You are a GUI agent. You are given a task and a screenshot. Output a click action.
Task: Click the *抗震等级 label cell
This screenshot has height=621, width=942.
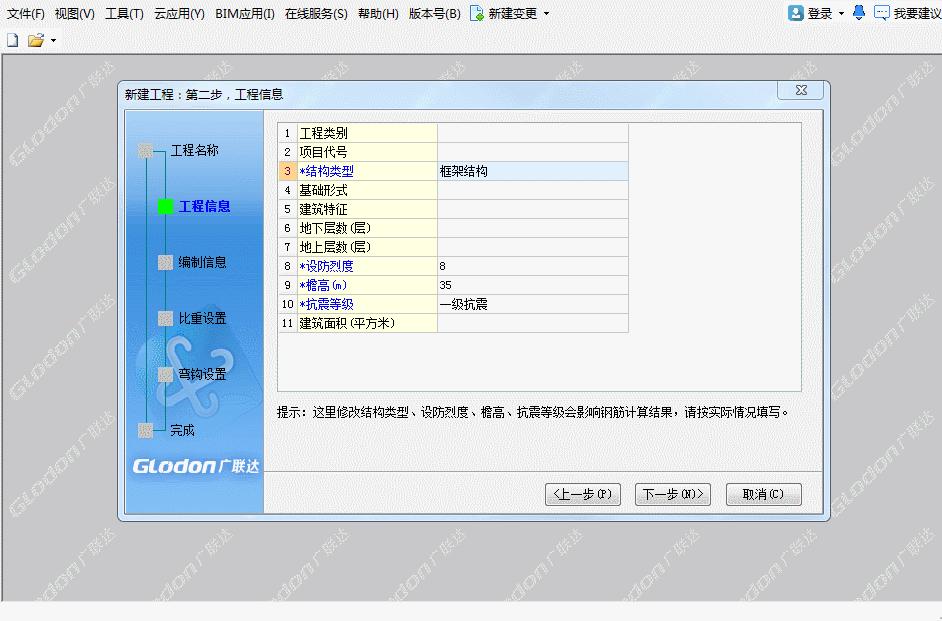coord(367,304)
